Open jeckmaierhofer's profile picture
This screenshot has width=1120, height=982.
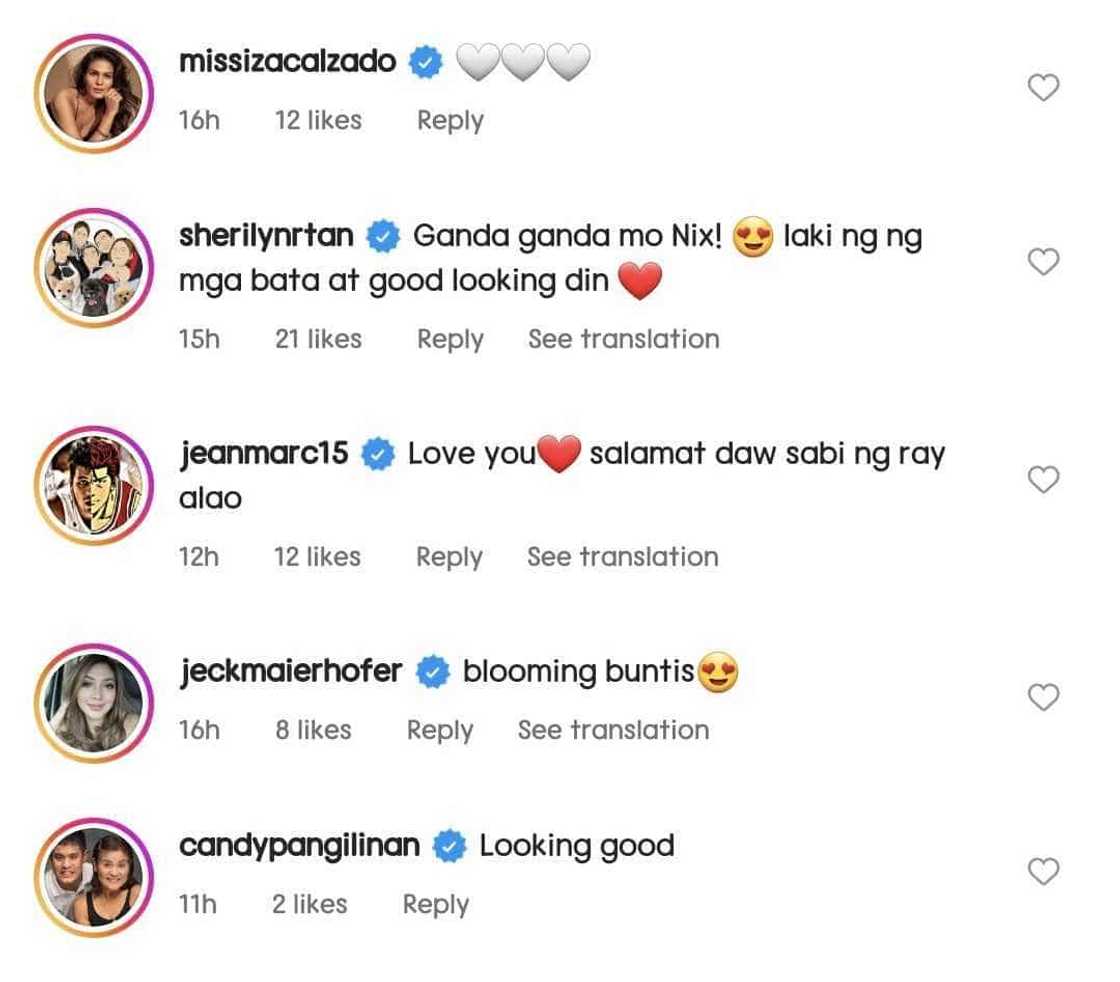tap(93, 699)
